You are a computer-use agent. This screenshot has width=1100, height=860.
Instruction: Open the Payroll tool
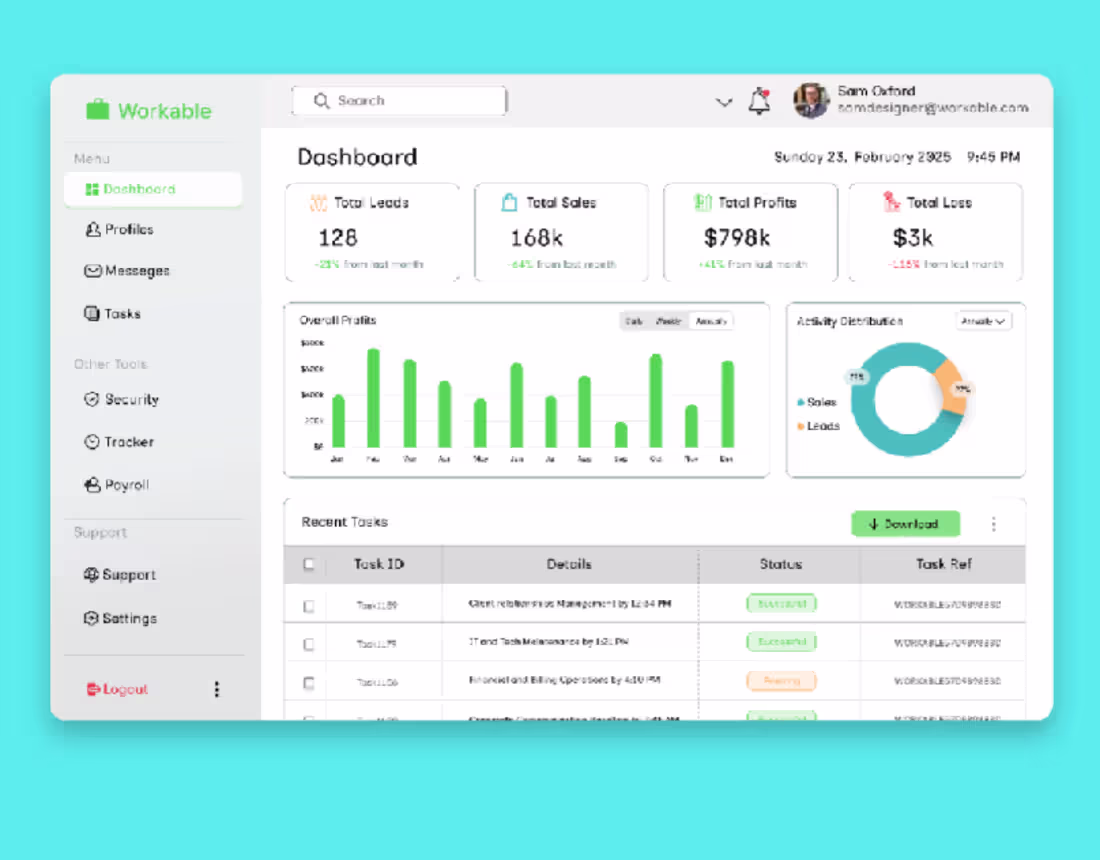(91, 485)
